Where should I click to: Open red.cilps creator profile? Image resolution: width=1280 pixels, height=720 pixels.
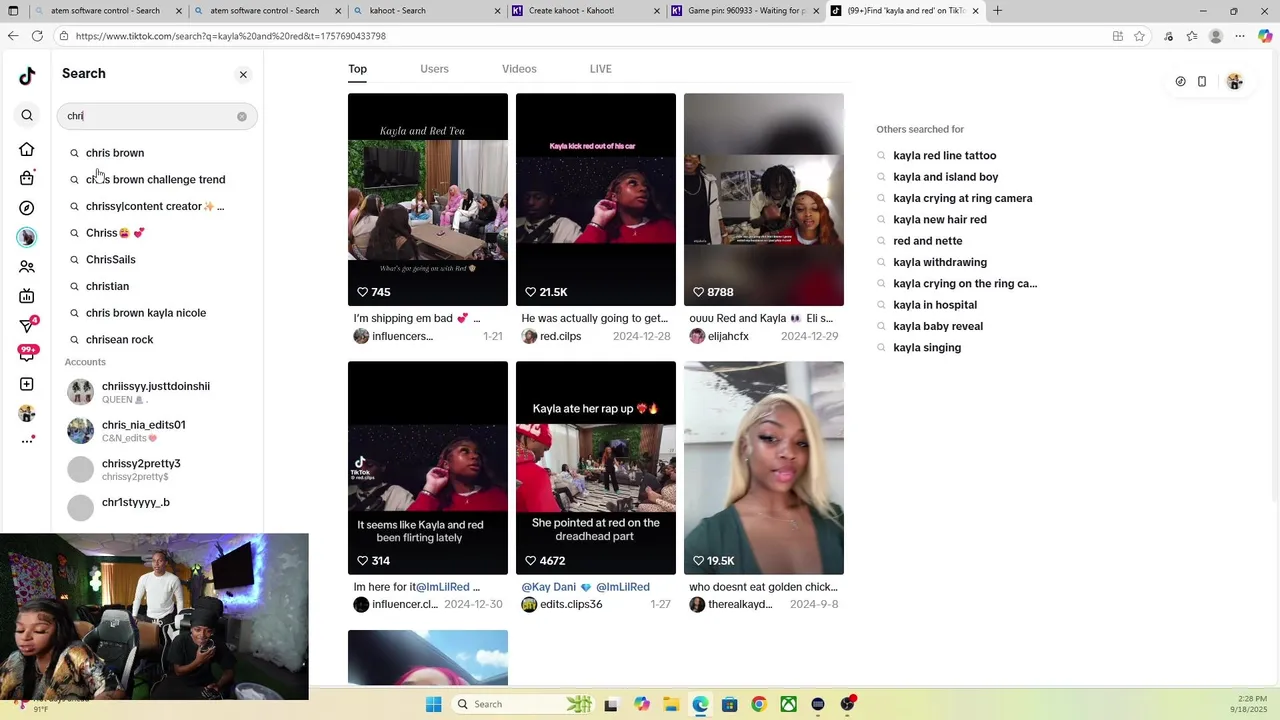(x=551, y=336)
